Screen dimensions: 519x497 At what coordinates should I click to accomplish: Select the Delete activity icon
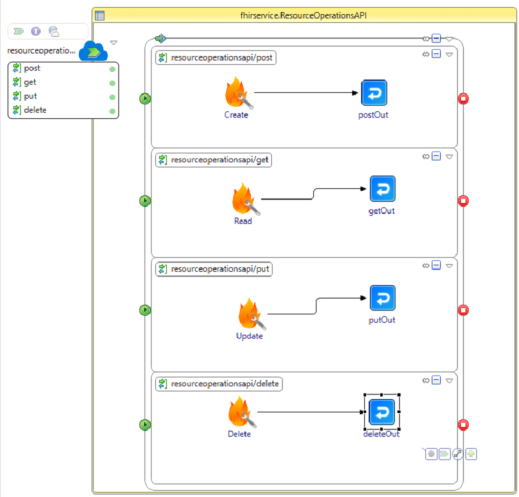click(x=242, y=412)
